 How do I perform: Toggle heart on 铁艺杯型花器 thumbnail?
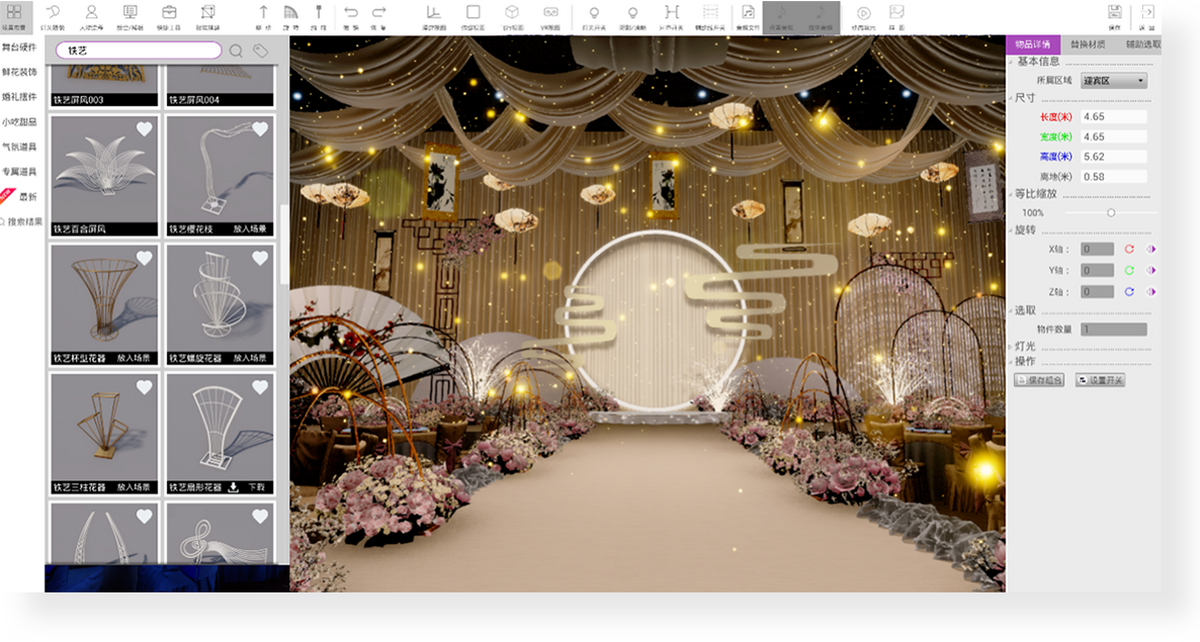[x=144, y=258]
